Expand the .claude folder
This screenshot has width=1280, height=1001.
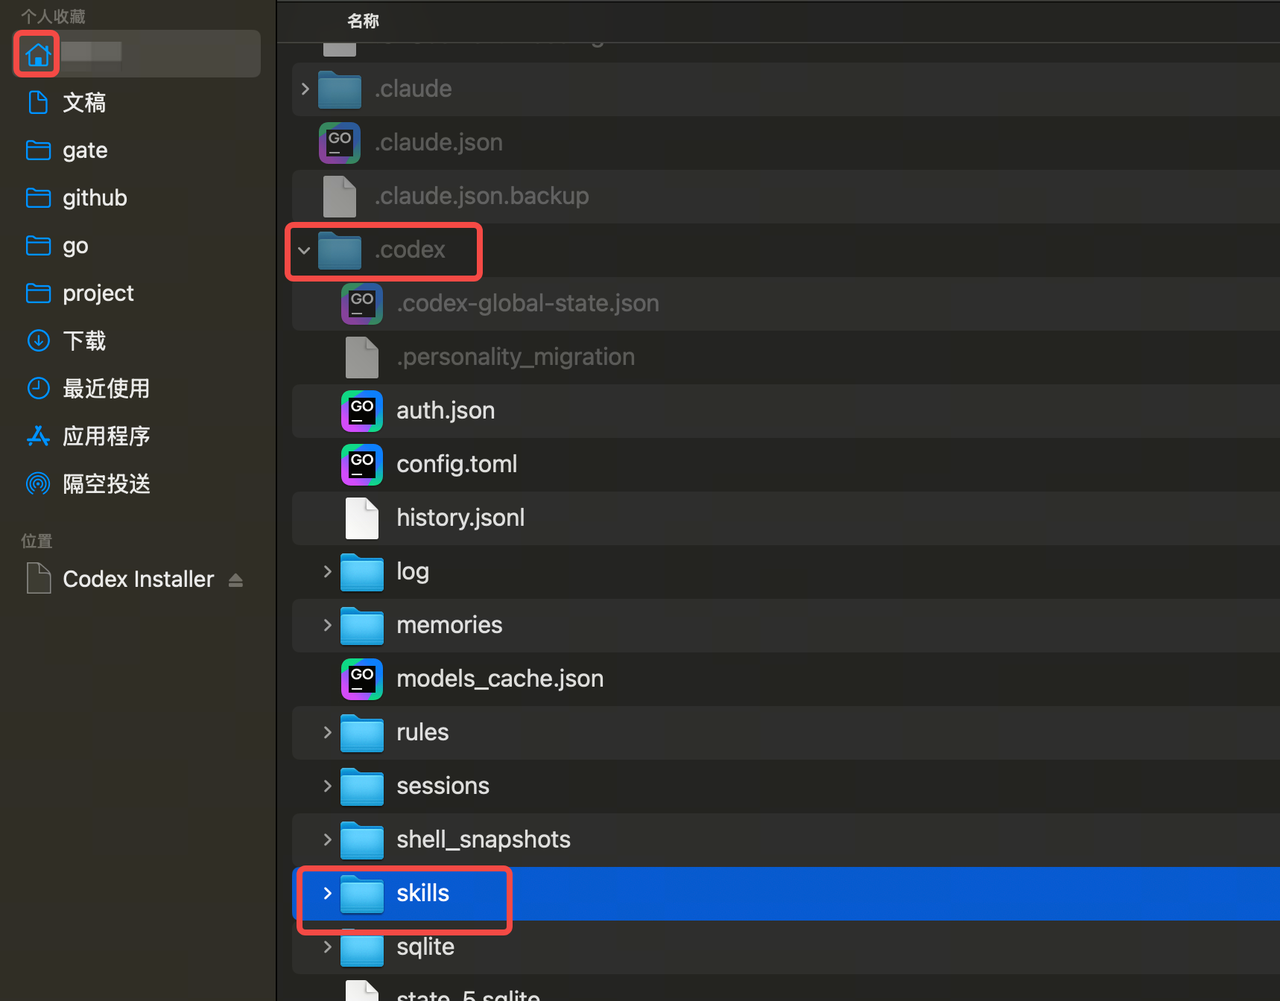tap(304, 89)
